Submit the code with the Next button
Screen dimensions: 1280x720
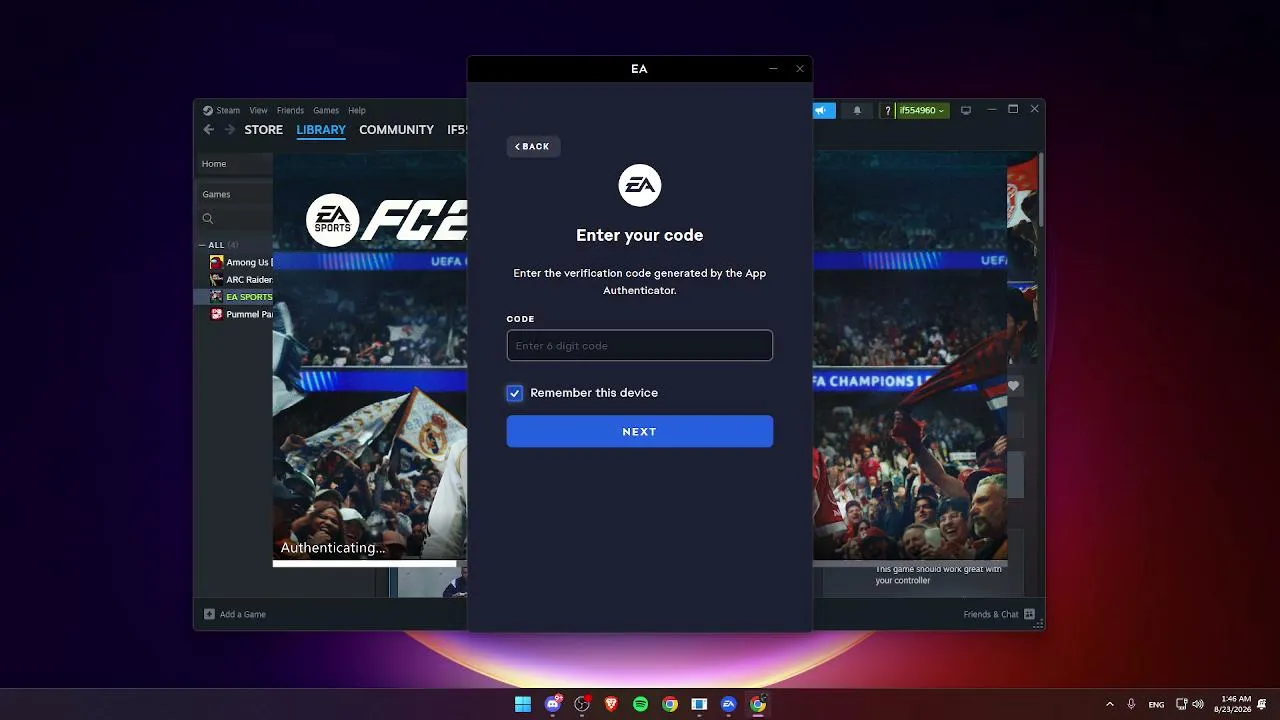pos(640,431)
